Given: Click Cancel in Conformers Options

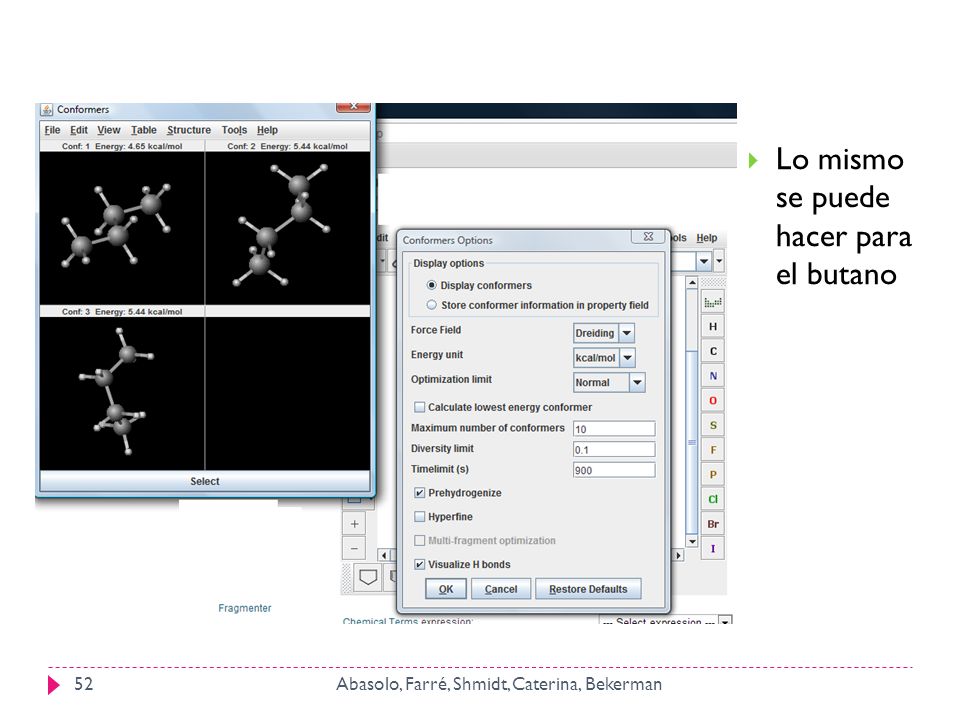Looking at the screenshot, I should click(x=501, y=589).
